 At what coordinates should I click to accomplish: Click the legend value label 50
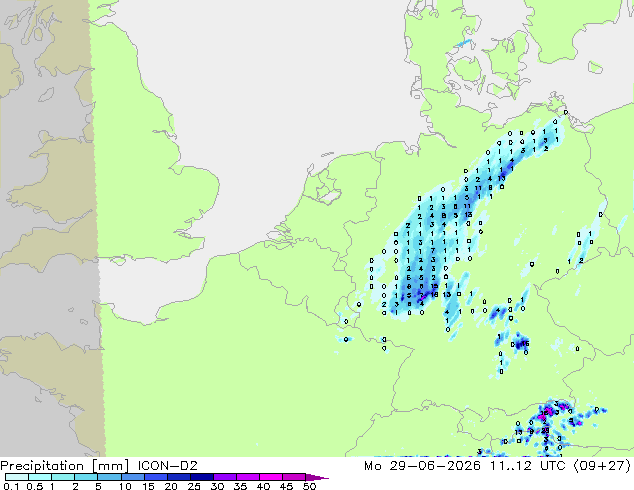click(x=309, y=486)
